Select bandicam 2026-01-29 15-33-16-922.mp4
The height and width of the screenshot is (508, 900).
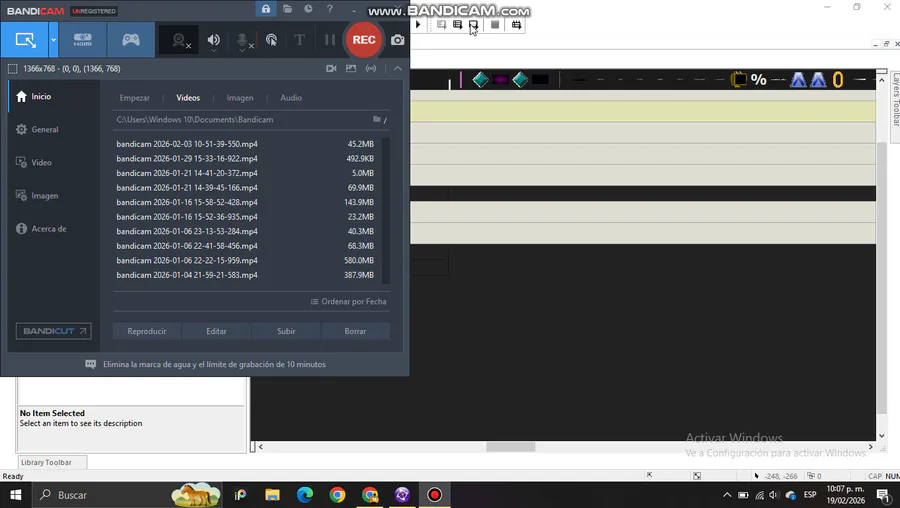pos(246,158)
